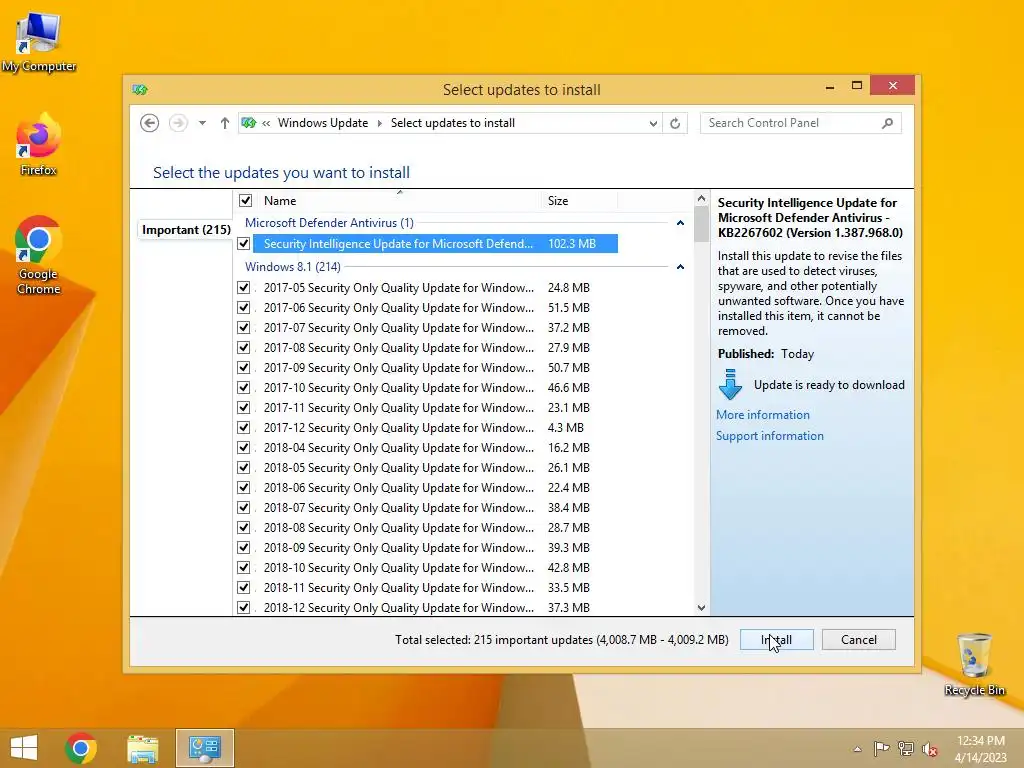Uncheck the 2017-06 Security Only update
The image size is (1024, 768).
click(244, 308)
